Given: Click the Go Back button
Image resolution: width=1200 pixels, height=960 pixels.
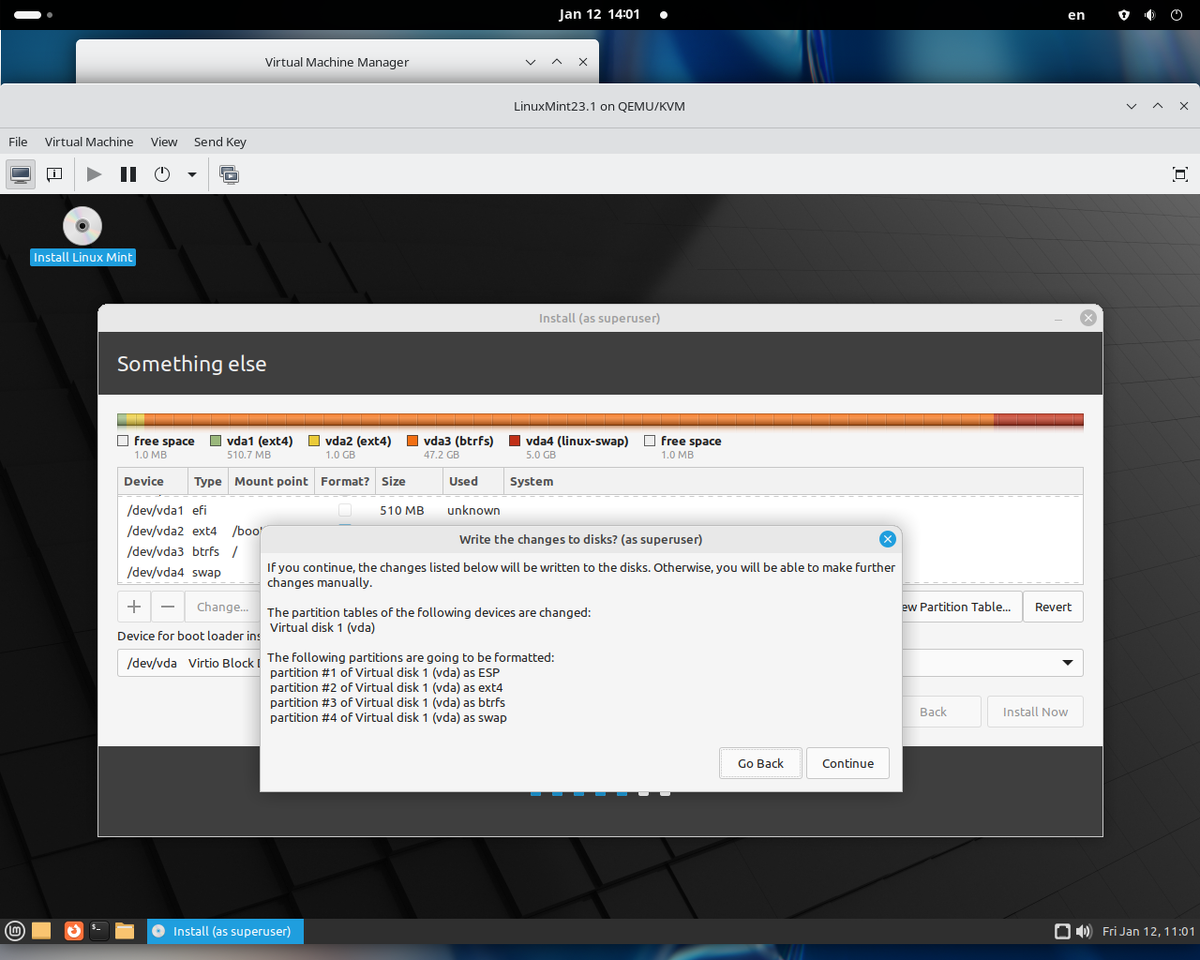Looking at the screenshot, I should tap(761, 763).
